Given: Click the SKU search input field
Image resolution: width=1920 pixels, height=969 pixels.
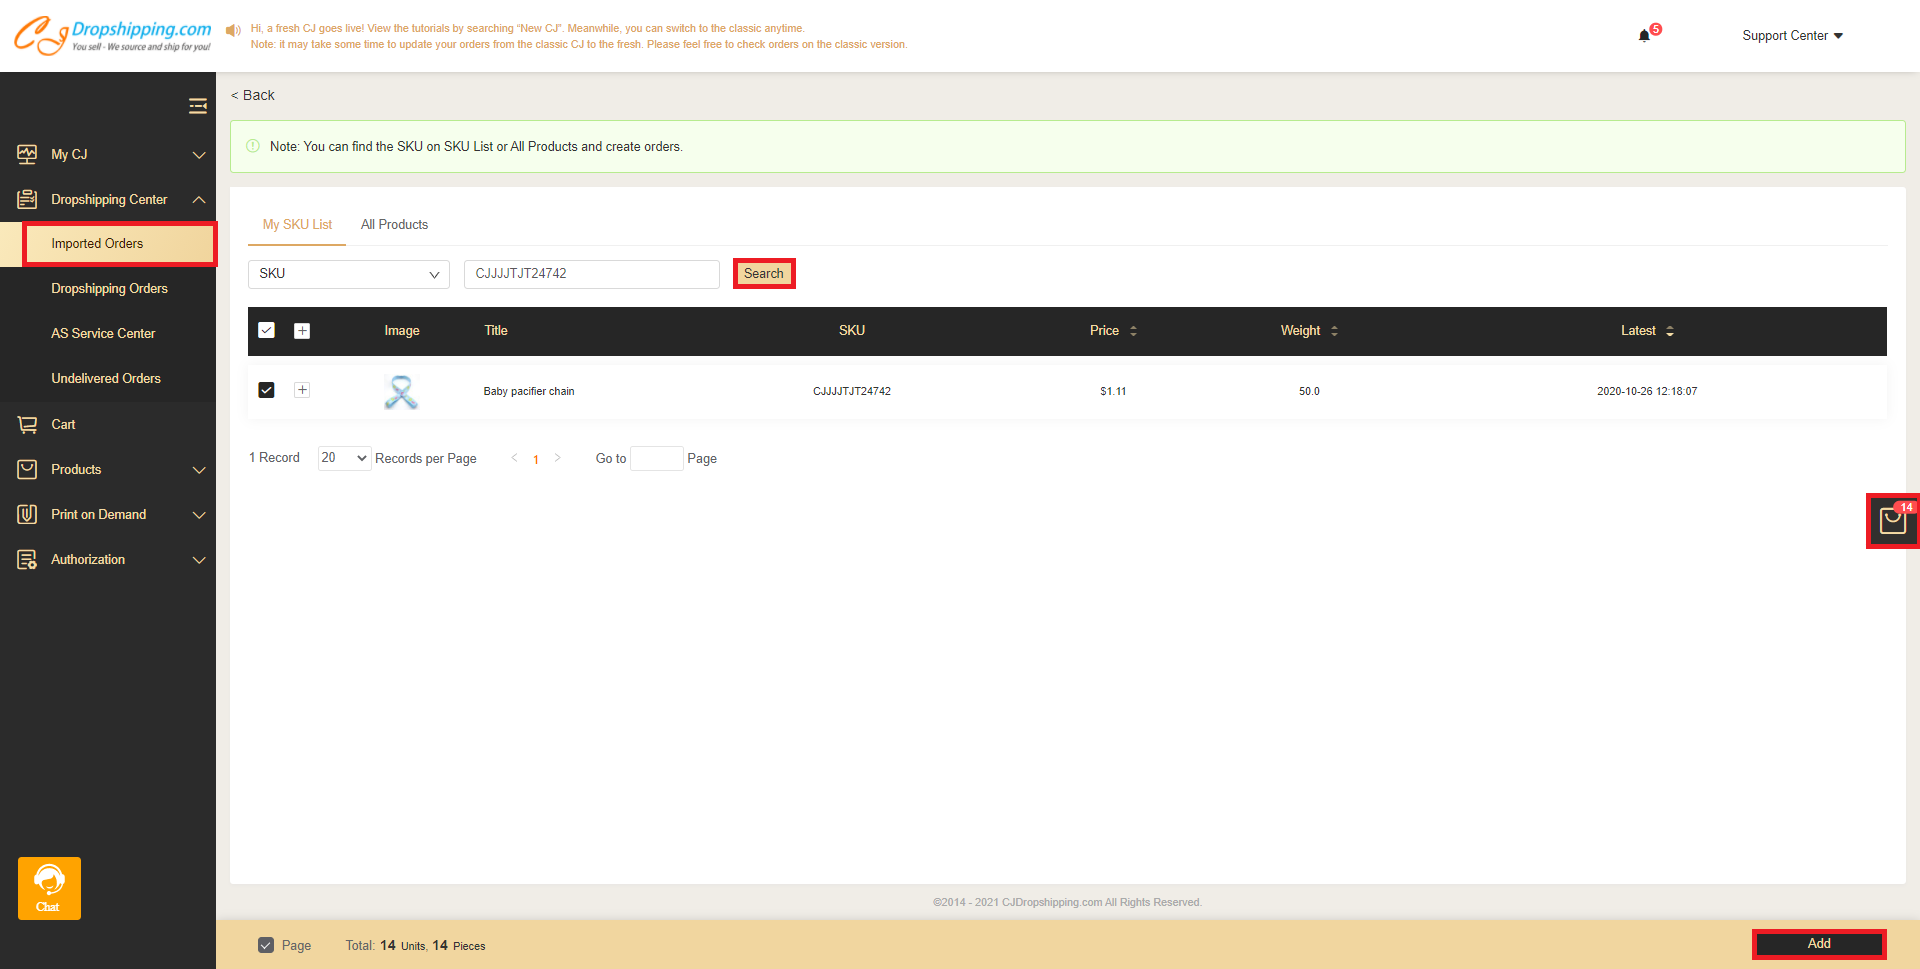Looking at the screenshot, I should click(x=592, y=274).
